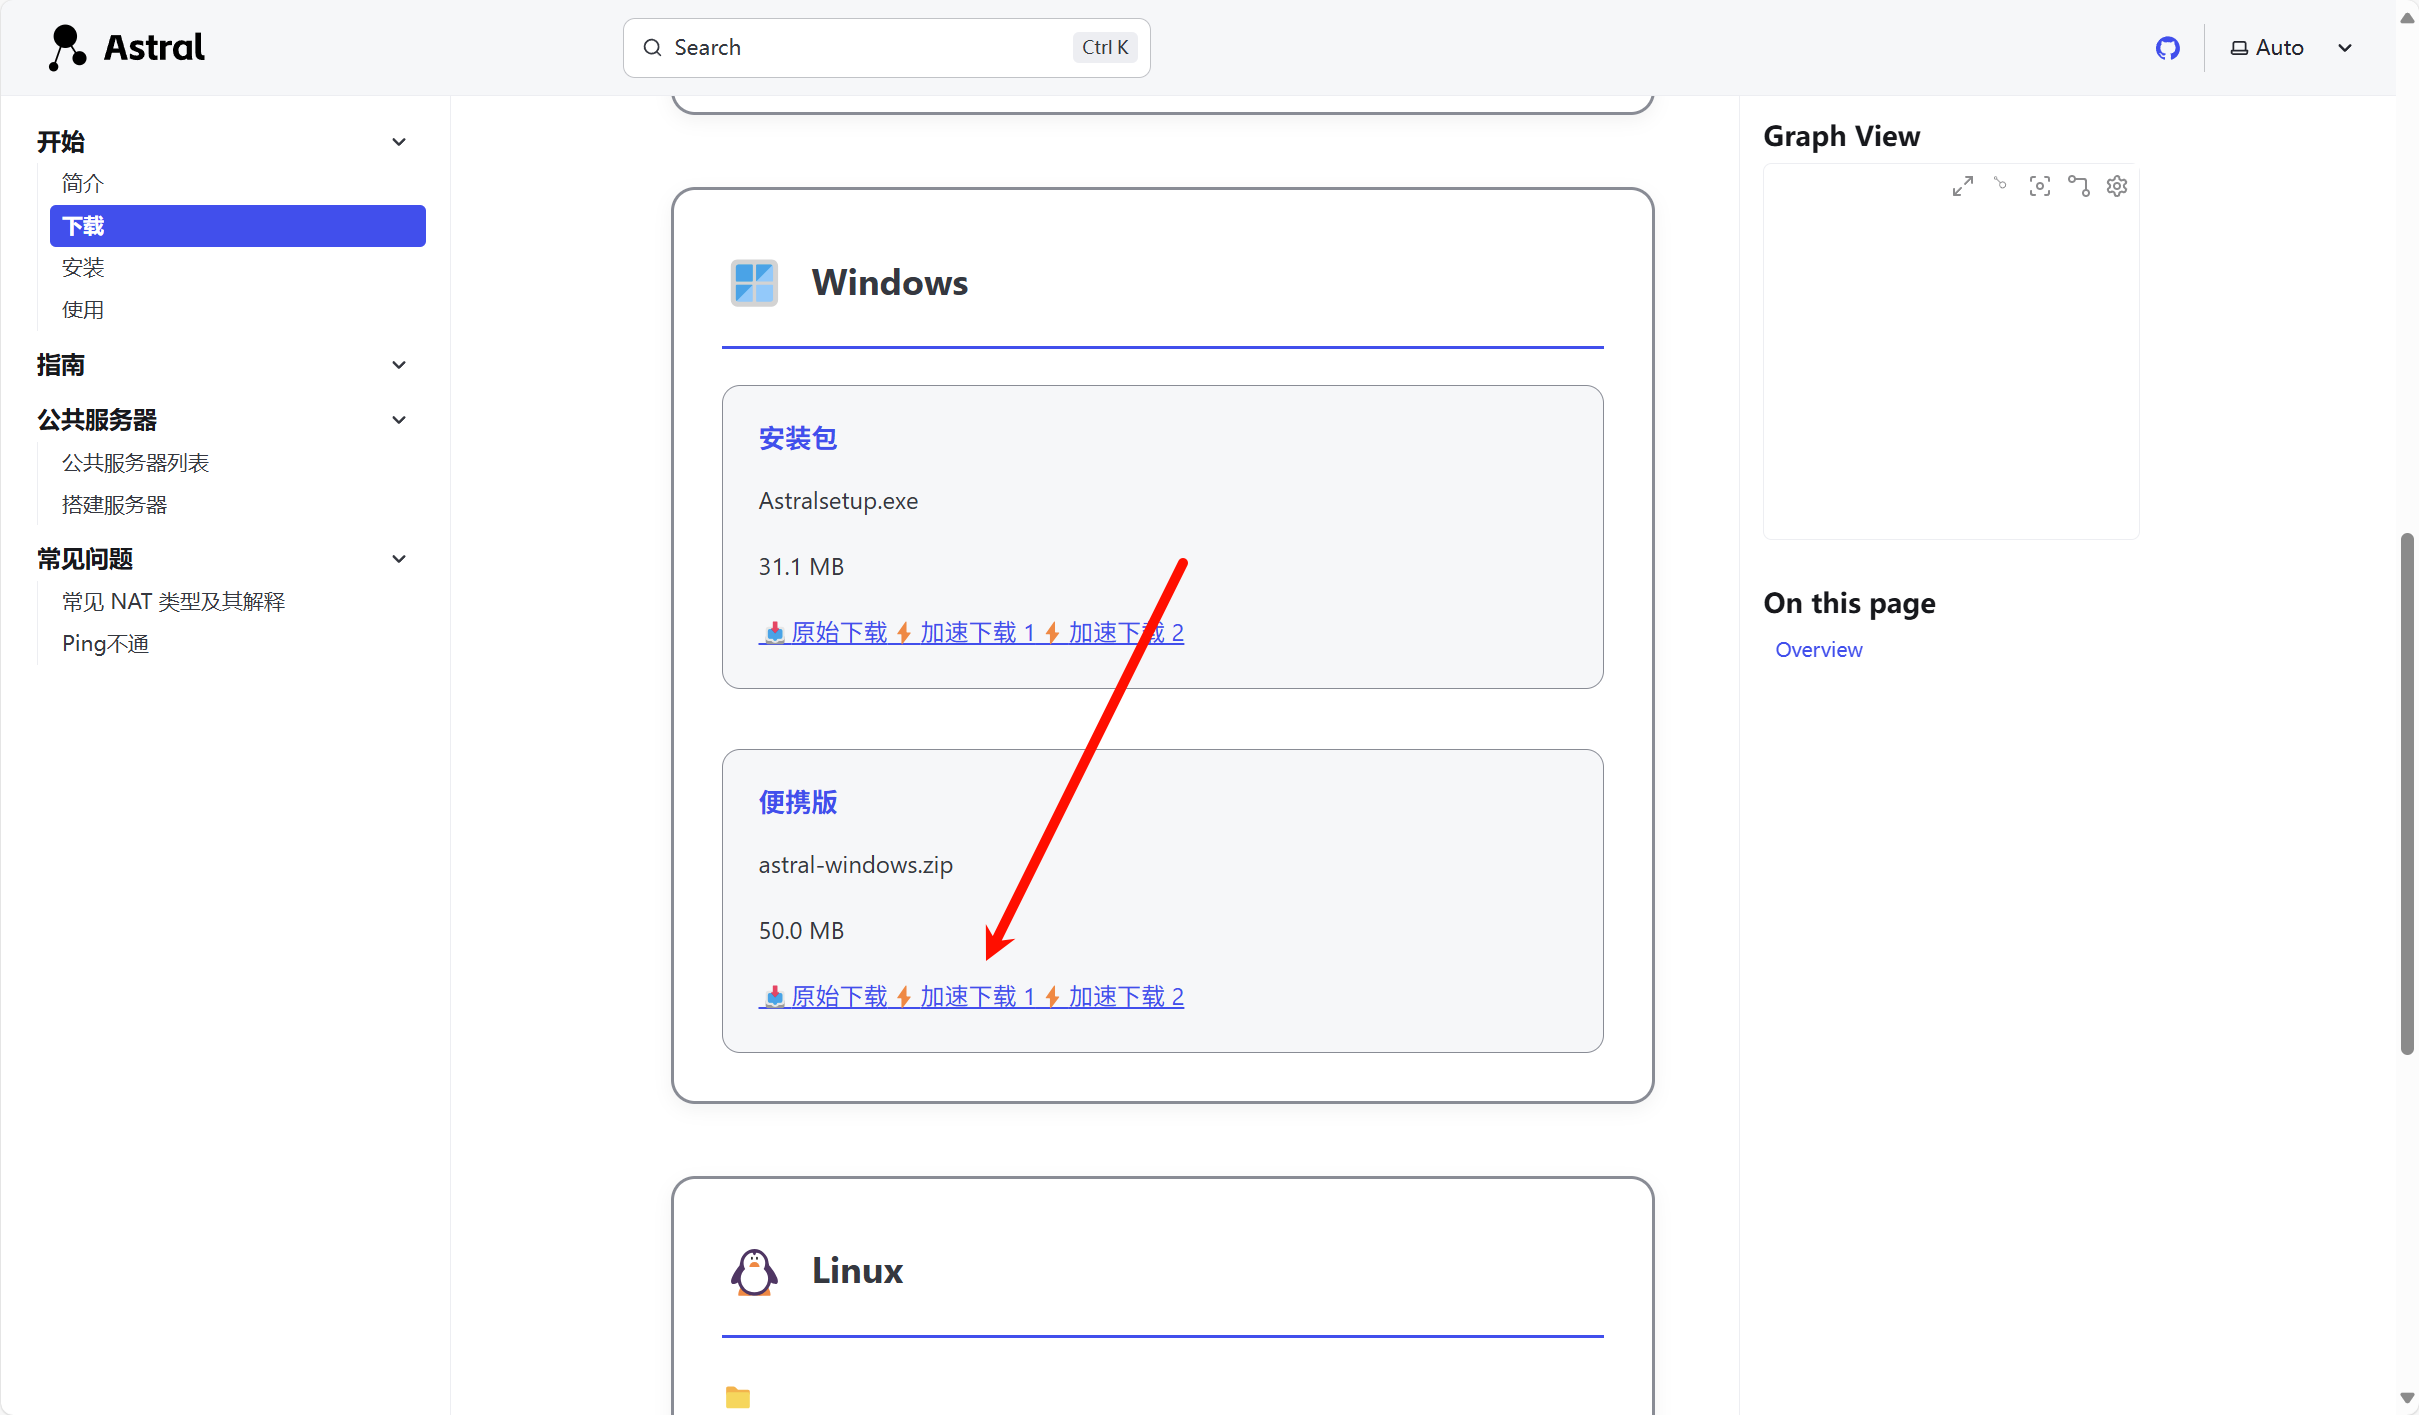Click the scrollbar up arrow
2419x1415 pixels.
(x=2407, y=18)
